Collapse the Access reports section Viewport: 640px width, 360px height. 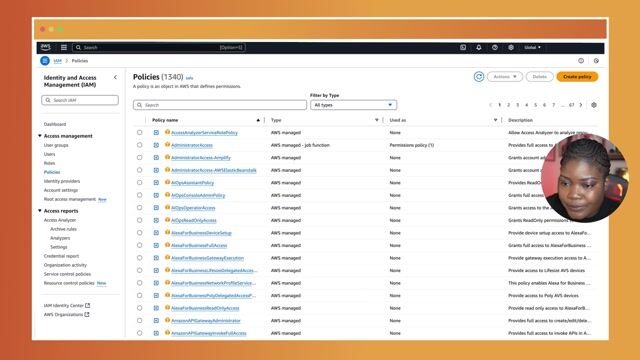coord(40,211)
